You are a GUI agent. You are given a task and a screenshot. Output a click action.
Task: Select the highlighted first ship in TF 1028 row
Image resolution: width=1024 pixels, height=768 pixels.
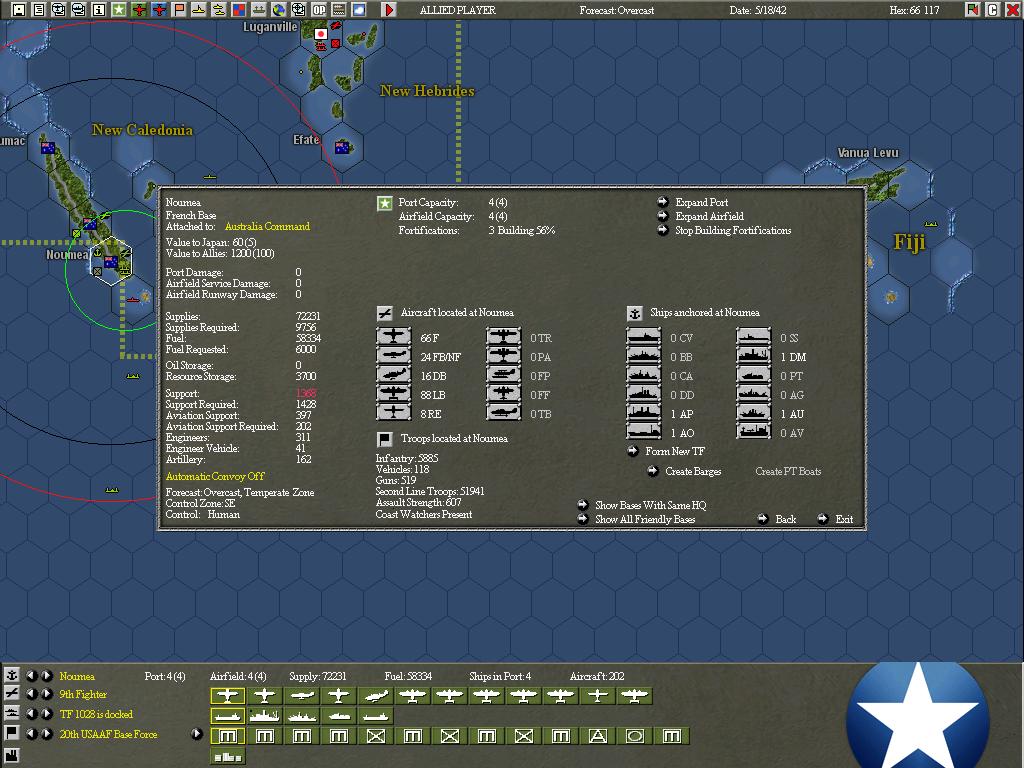click(x=227, y=716)
